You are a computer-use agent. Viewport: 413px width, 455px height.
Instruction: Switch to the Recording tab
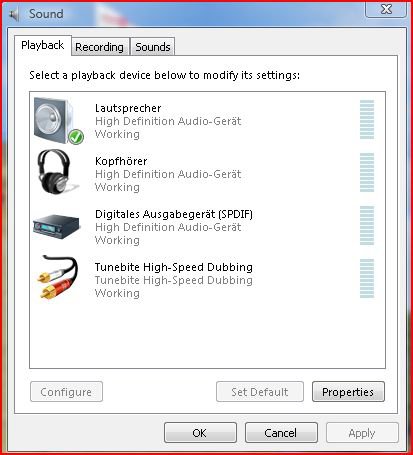click(x=99, y=47)
